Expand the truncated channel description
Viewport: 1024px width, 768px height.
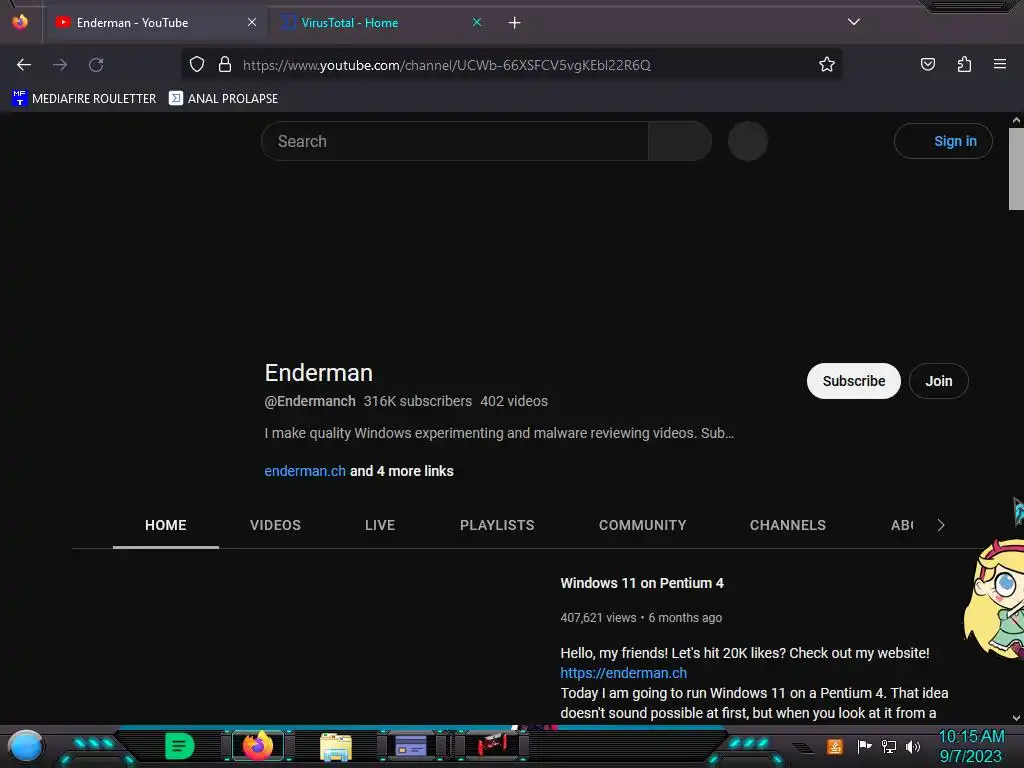(499, 433)
